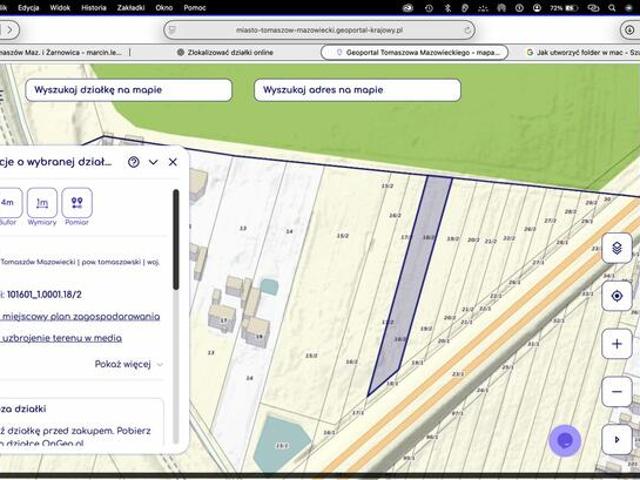
Task: Open the miejscowy plan zagospodarowania link
Action: [82, 316]
